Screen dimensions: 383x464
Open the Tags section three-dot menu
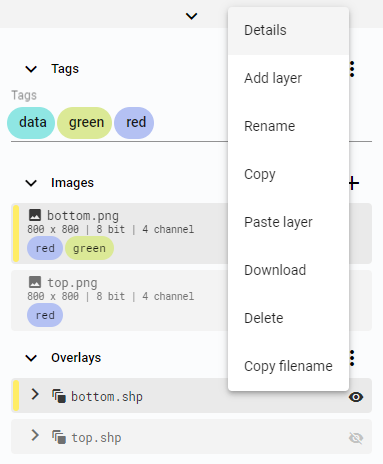[352, 69]
